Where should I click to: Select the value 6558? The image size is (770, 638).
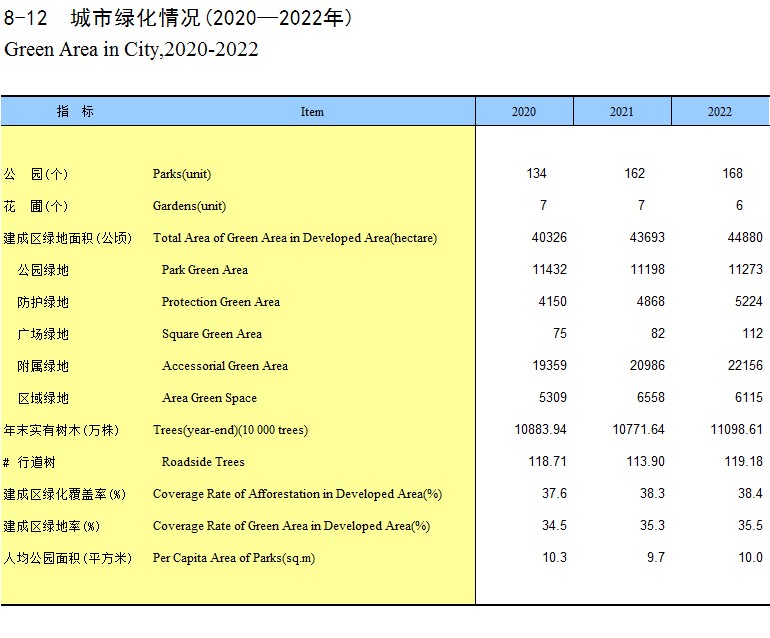(x=651, y=397)
